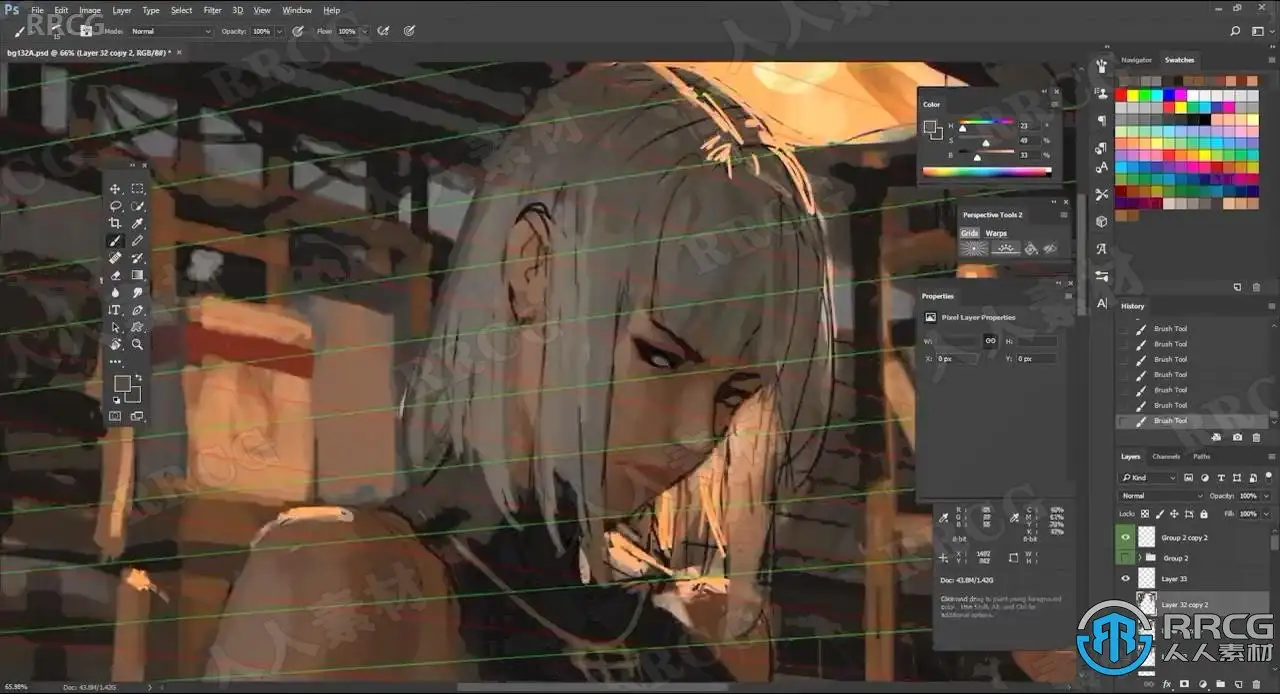Swap foreground and background colors arrows
The width and height of the screenshot is (1280, 694).
click(x=138, y=378)
